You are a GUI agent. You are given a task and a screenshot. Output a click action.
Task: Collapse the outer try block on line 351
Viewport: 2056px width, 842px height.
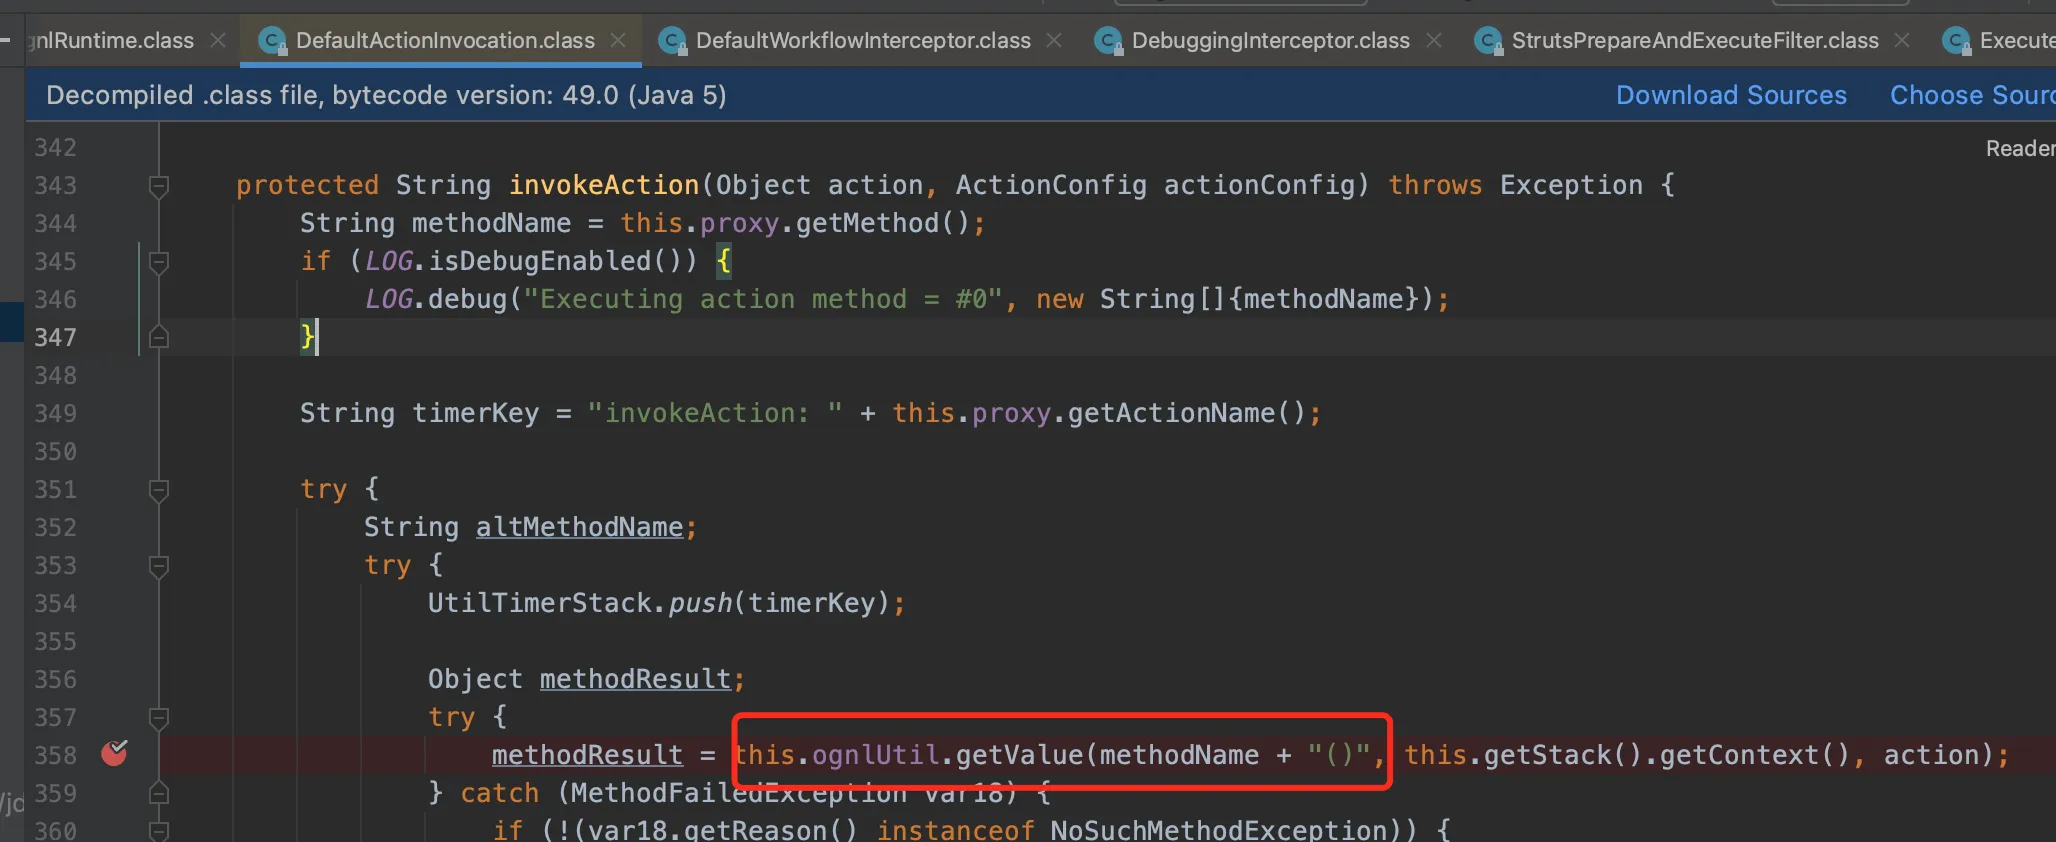point(158,490)
